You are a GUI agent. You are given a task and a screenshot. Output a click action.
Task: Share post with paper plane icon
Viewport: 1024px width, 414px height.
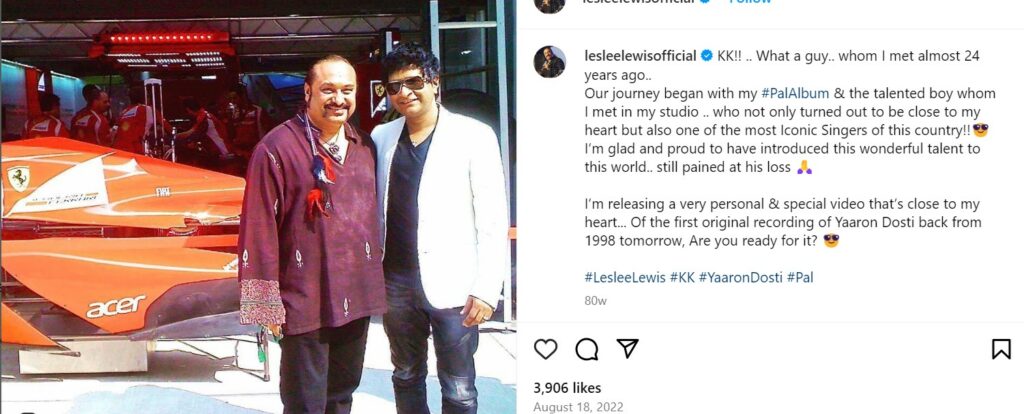627,349
